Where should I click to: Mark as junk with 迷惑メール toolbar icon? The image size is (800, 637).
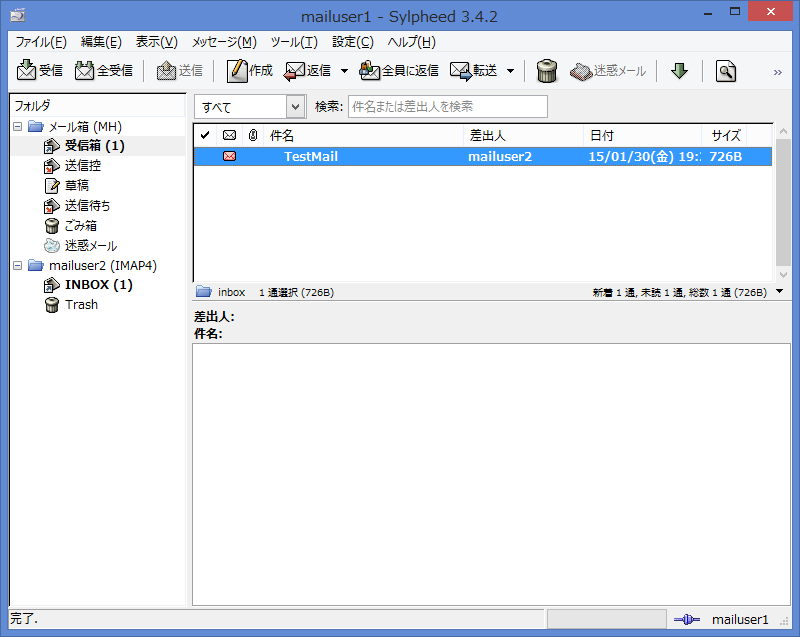coord(608,71)
